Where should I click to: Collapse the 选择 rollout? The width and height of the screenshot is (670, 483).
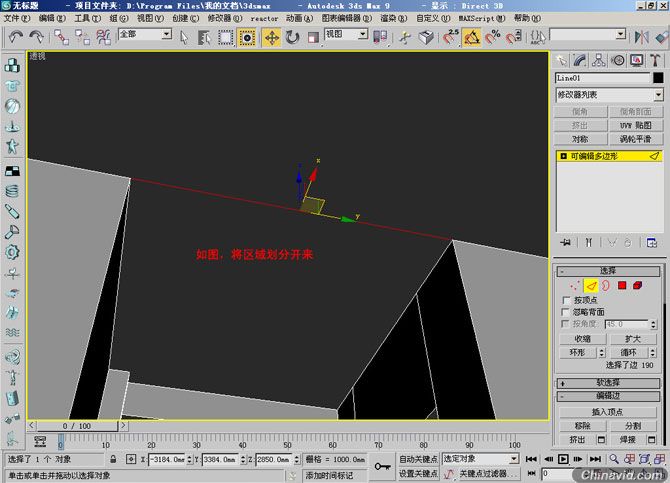coord(608,271)
